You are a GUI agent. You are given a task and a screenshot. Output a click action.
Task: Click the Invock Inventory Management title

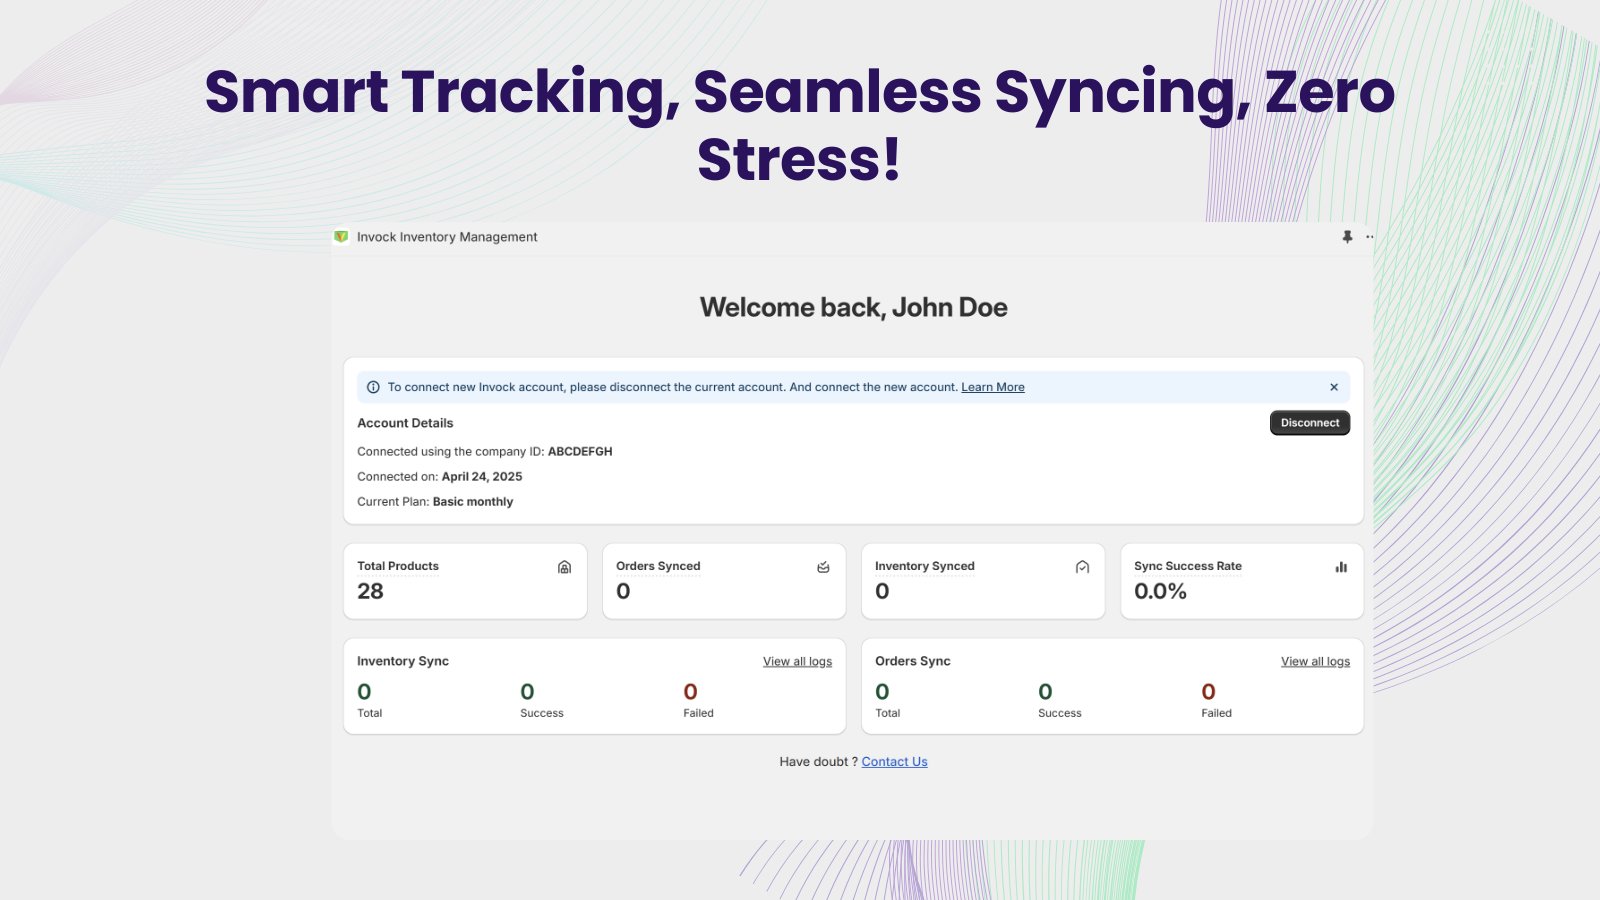pos(447,237)
